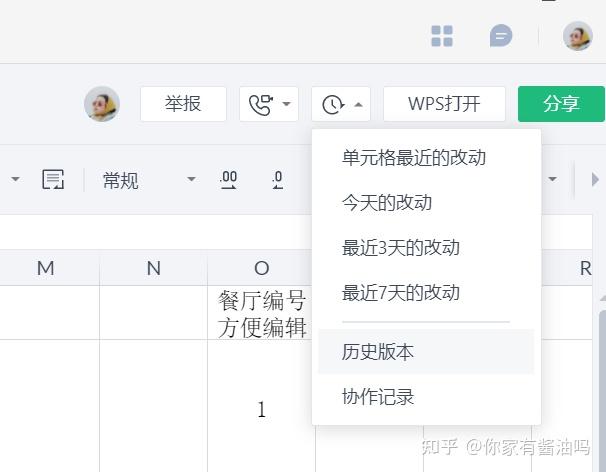This screenshot has width=606, height=472.
Task: Increase decimal places with .00 icon
Action: point(228,180)
